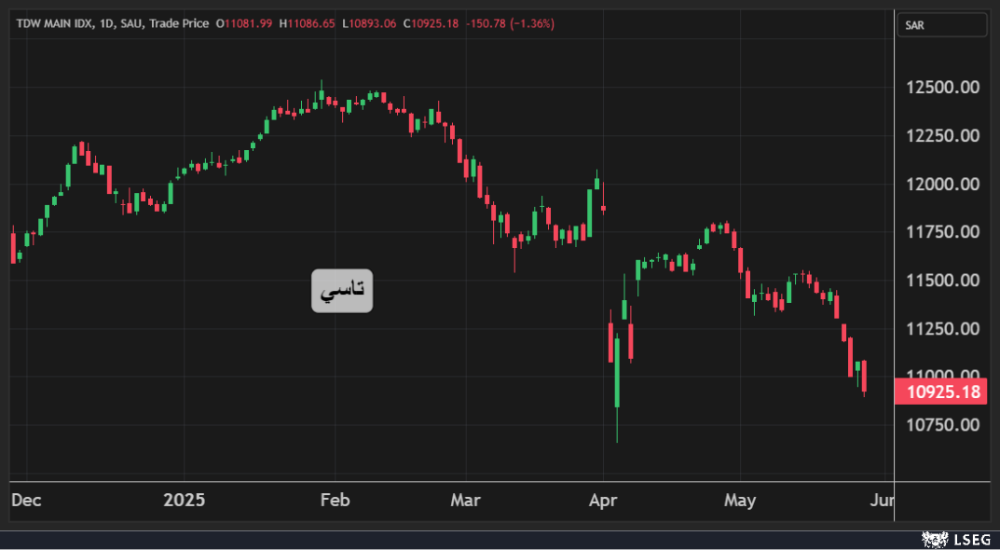Viewport: 1000px width, 550px height.
Task: Open the SAR currency selector
Action: 942,25
